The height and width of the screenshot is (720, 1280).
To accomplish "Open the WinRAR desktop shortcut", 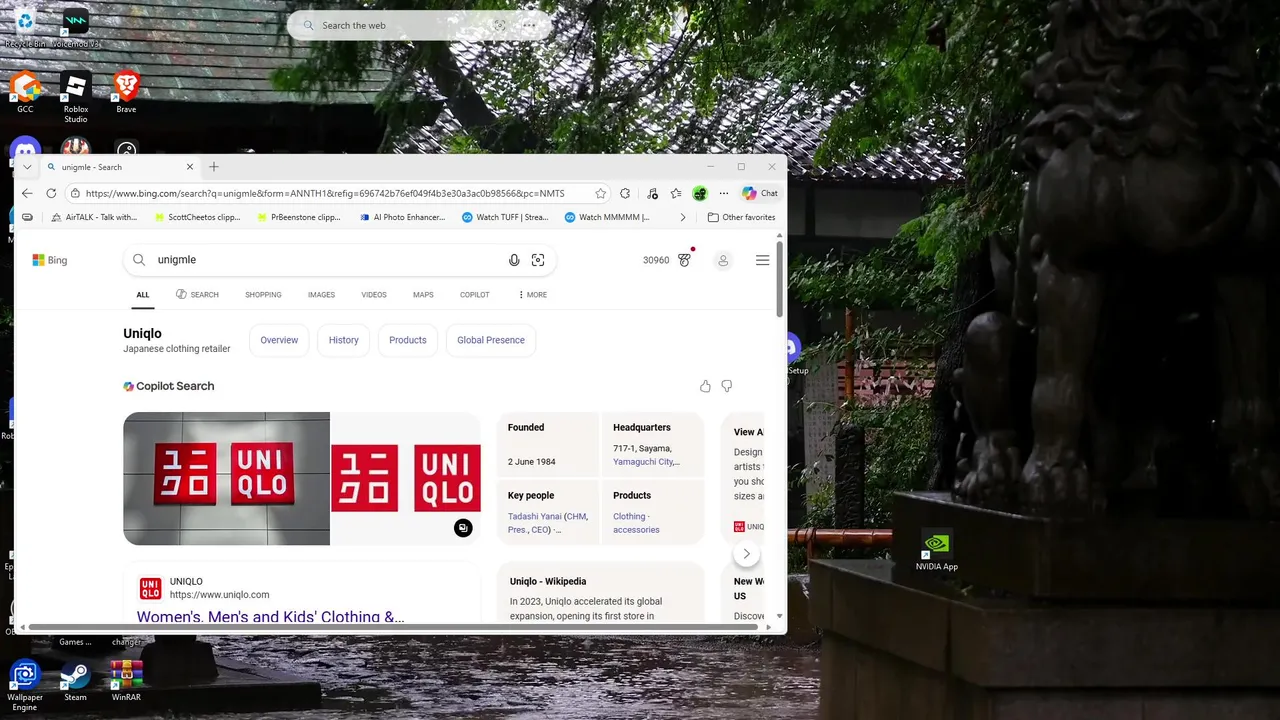I will 126,680.
